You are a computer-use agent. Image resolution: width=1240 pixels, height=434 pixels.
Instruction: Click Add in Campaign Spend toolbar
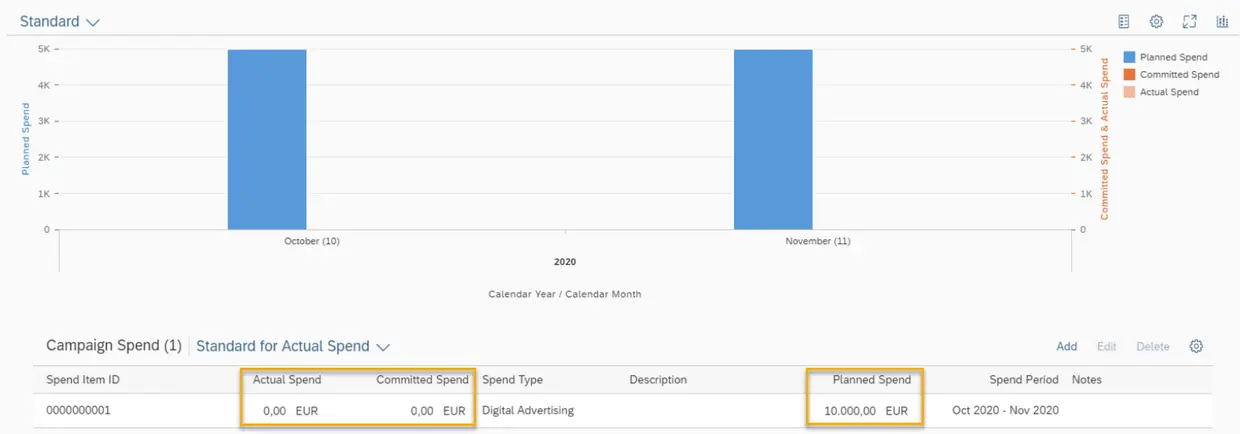pyautogui.click(x=1067, y=346)
